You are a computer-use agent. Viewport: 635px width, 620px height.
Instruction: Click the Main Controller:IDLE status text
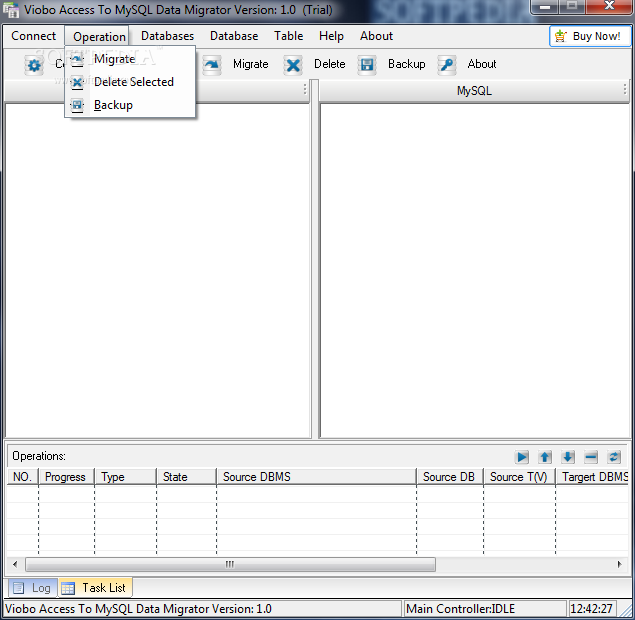click(460, 609)
